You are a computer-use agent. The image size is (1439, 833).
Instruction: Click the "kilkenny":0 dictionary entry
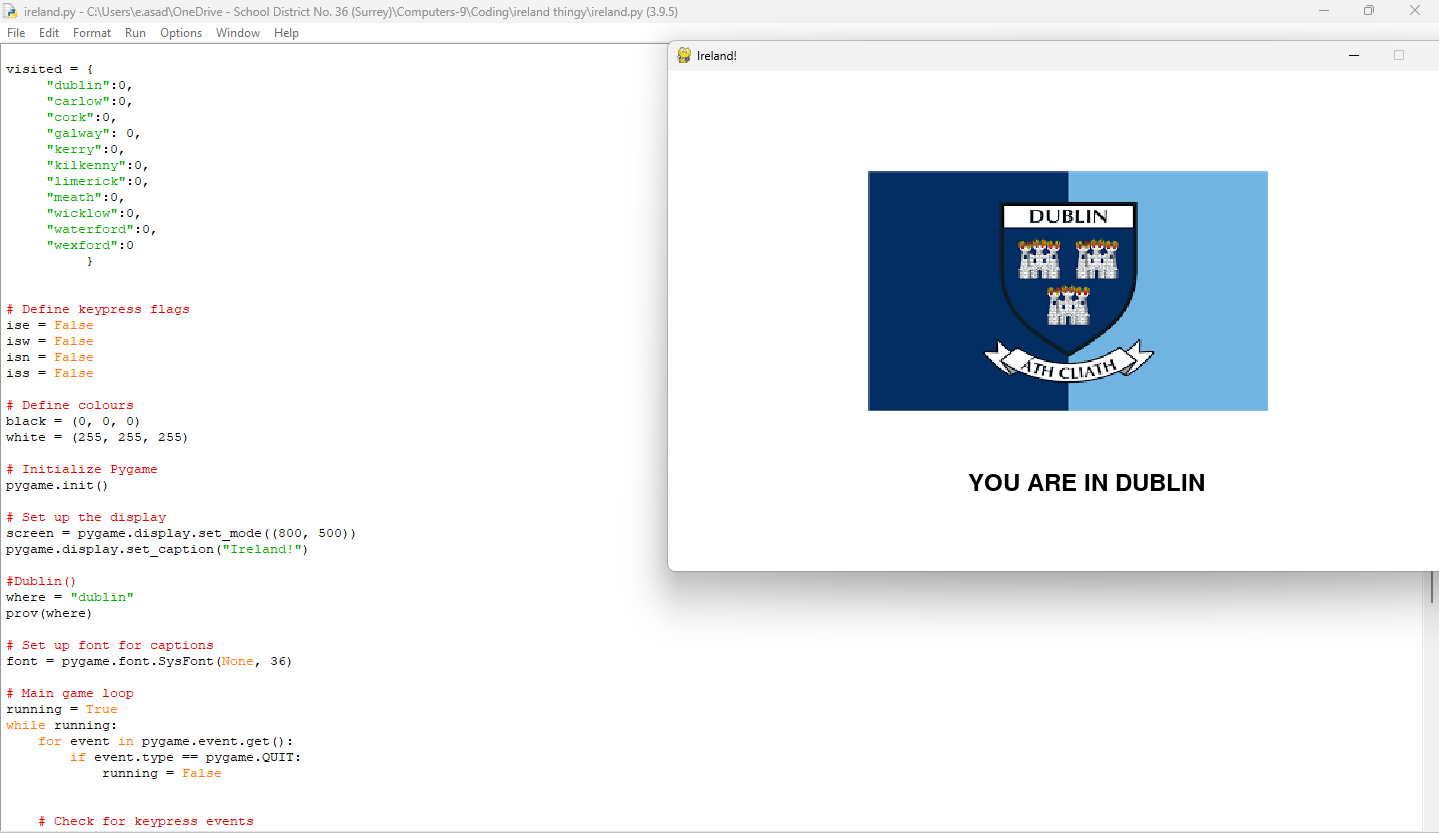(x=98, y=165)
